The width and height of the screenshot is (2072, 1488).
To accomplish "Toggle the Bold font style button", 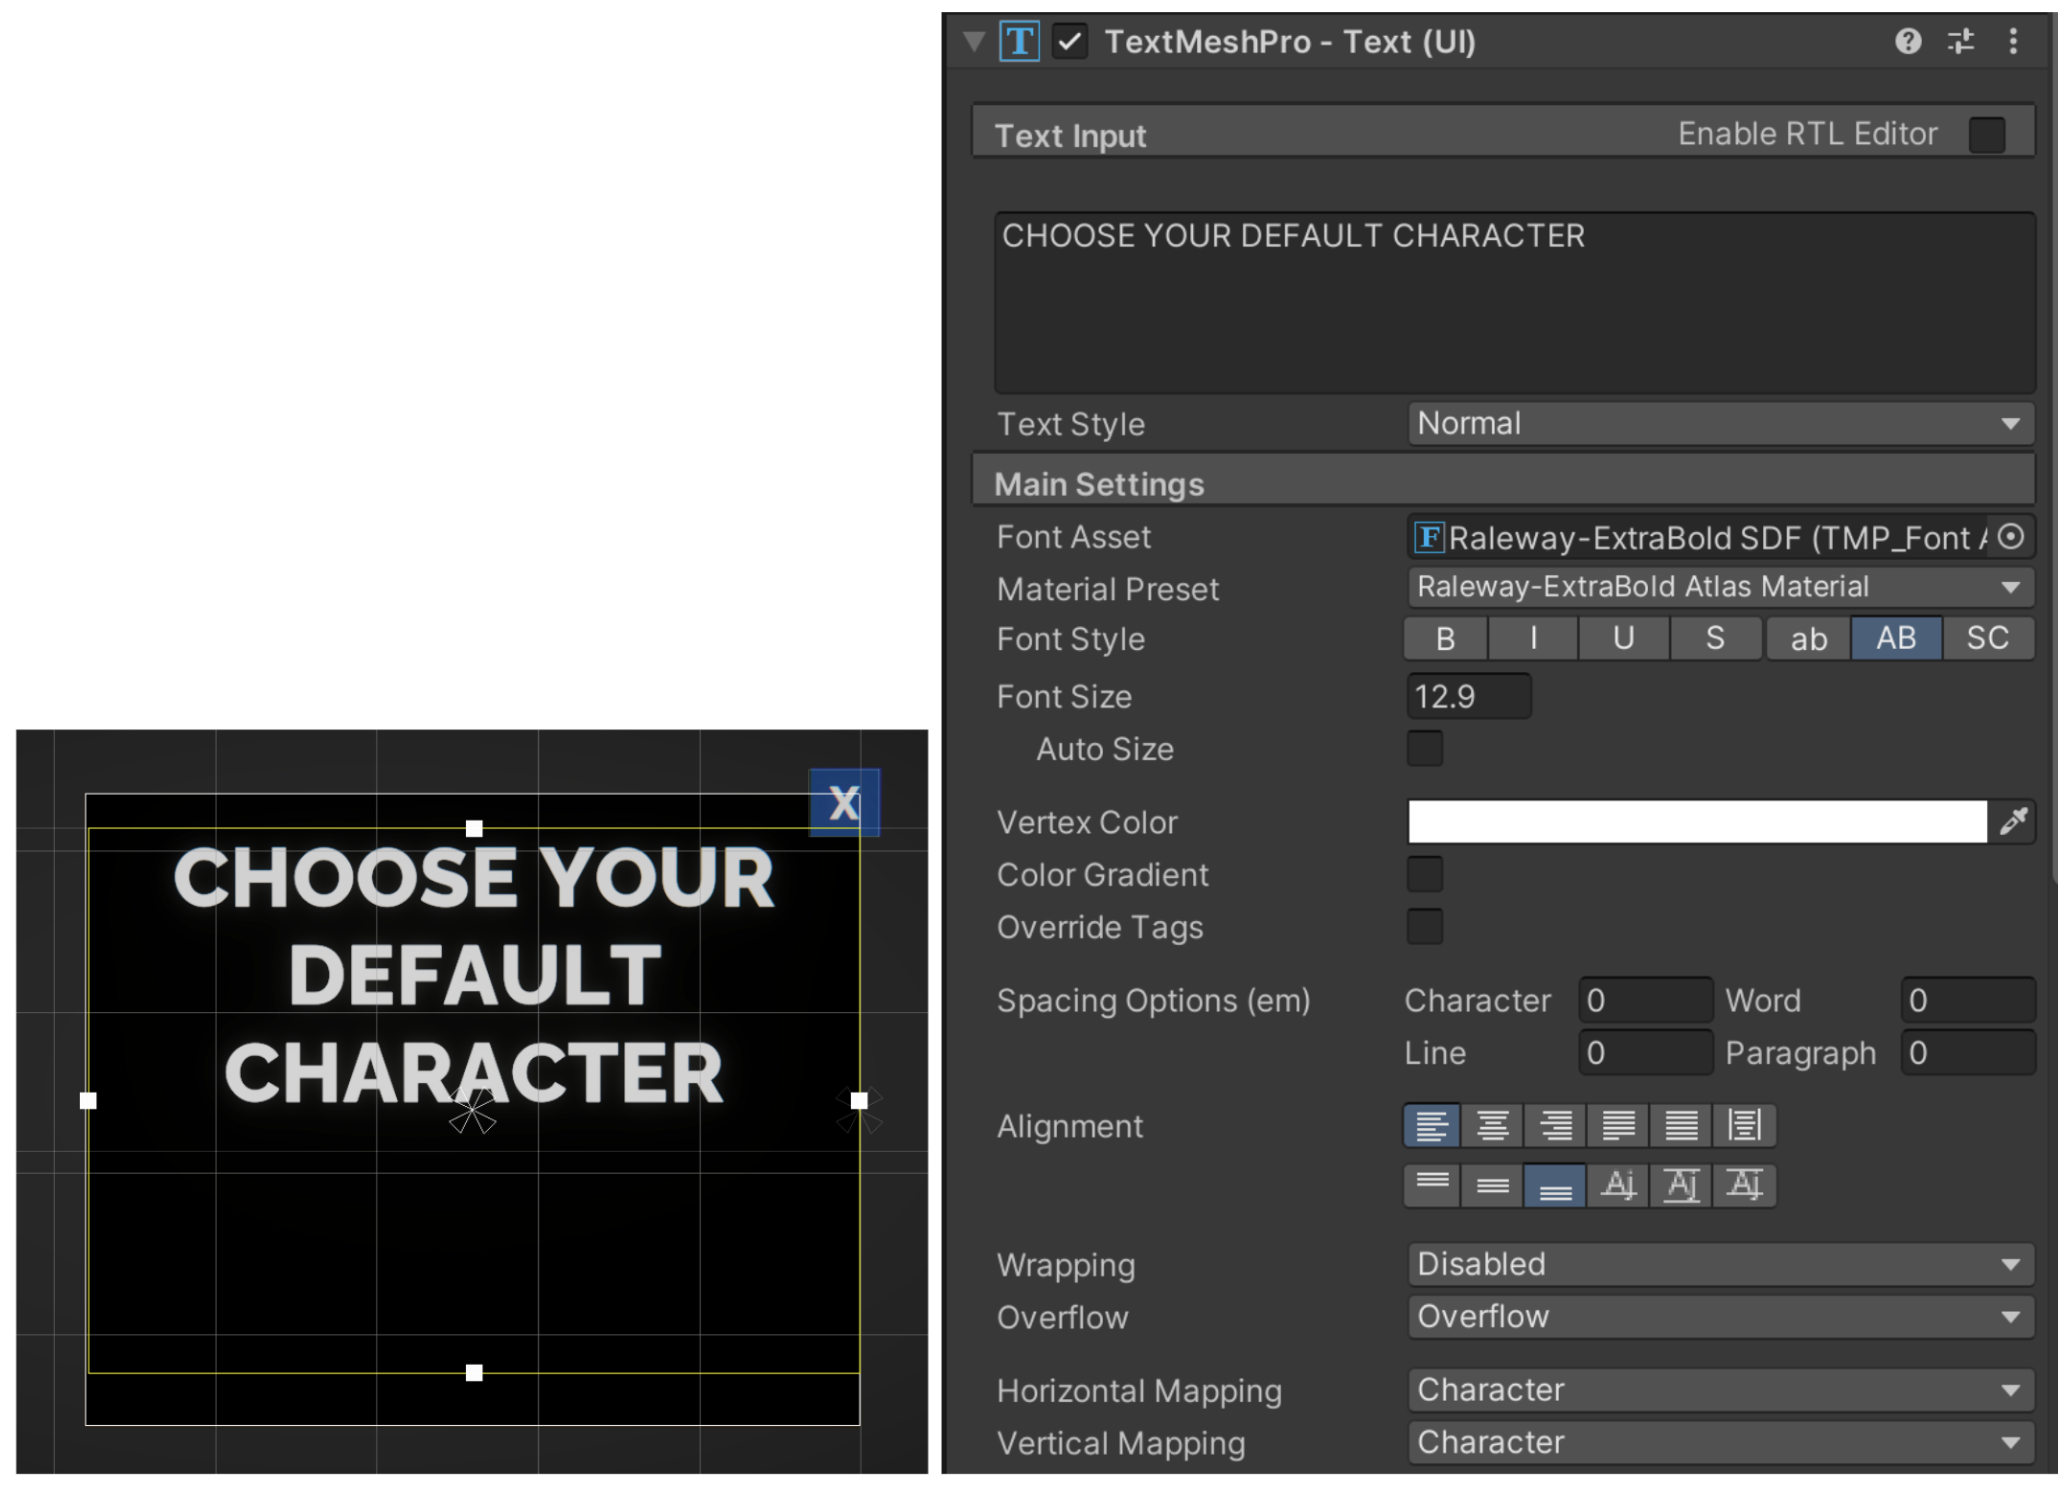I will tap(1445, 638).
